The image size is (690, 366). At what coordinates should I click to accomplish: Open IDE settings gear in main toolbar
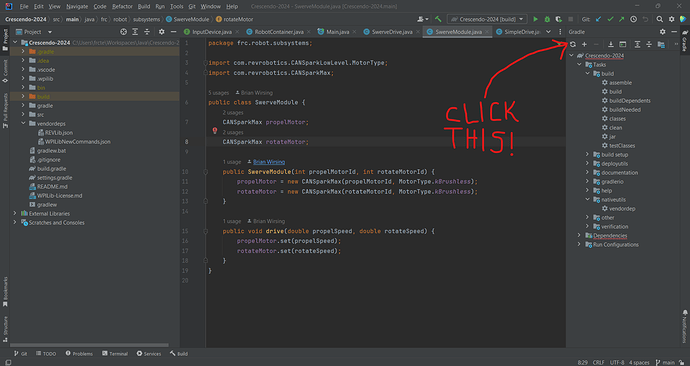point(672,19)
